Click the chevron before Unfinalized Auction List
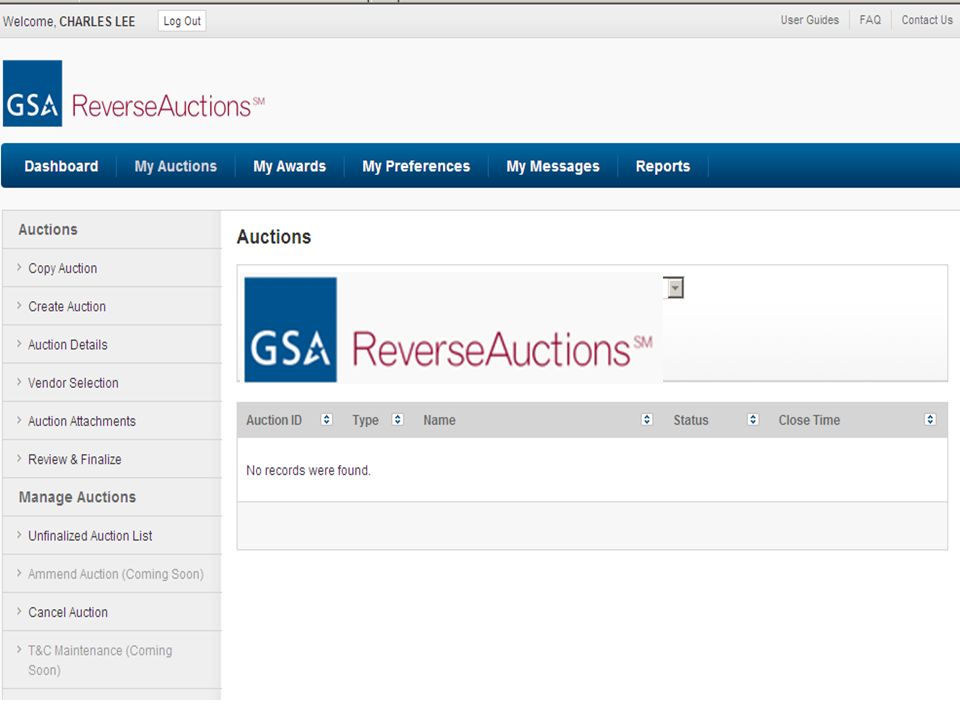 pyautogui.click(x=19, y=535)
